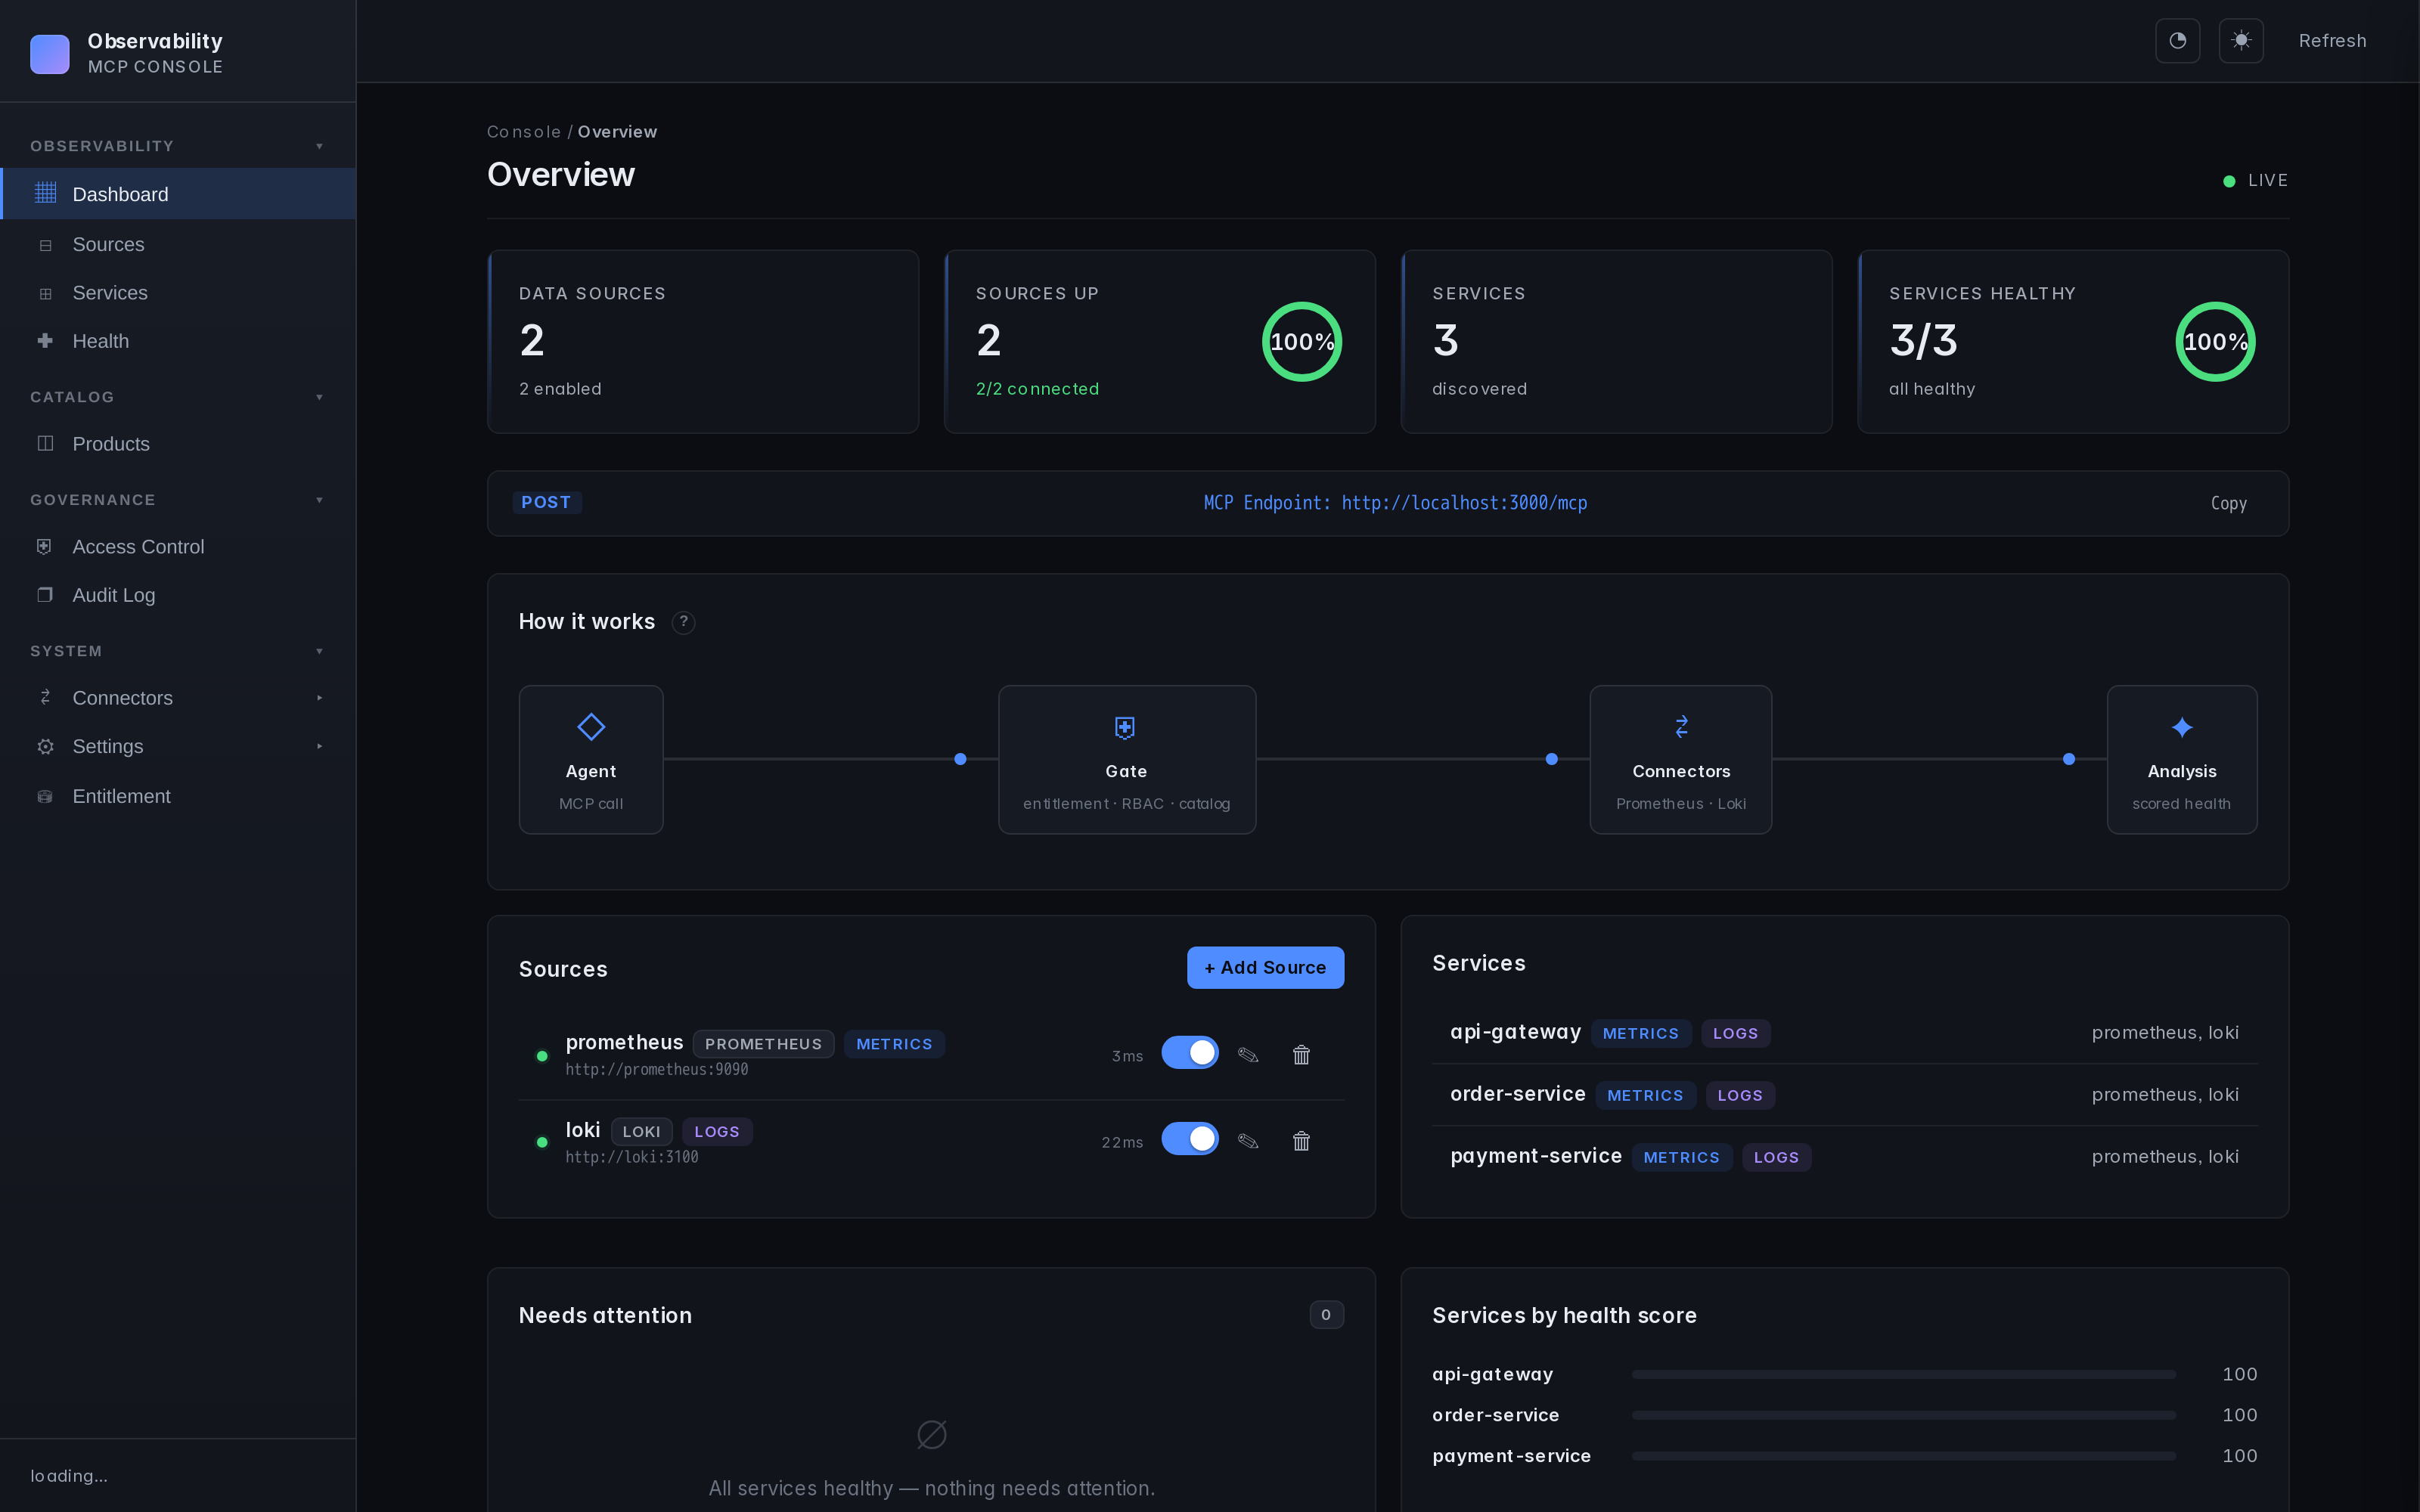Click the PROMETHEUS type badge

[x=763, y=1044]
